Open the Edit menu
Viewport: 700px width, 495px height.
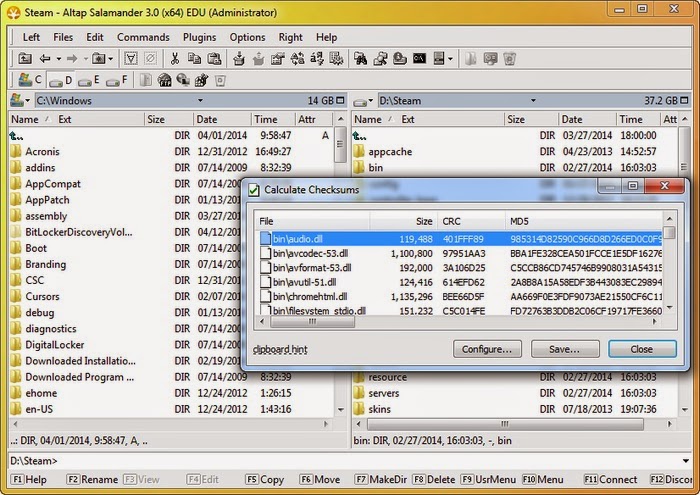95,37
